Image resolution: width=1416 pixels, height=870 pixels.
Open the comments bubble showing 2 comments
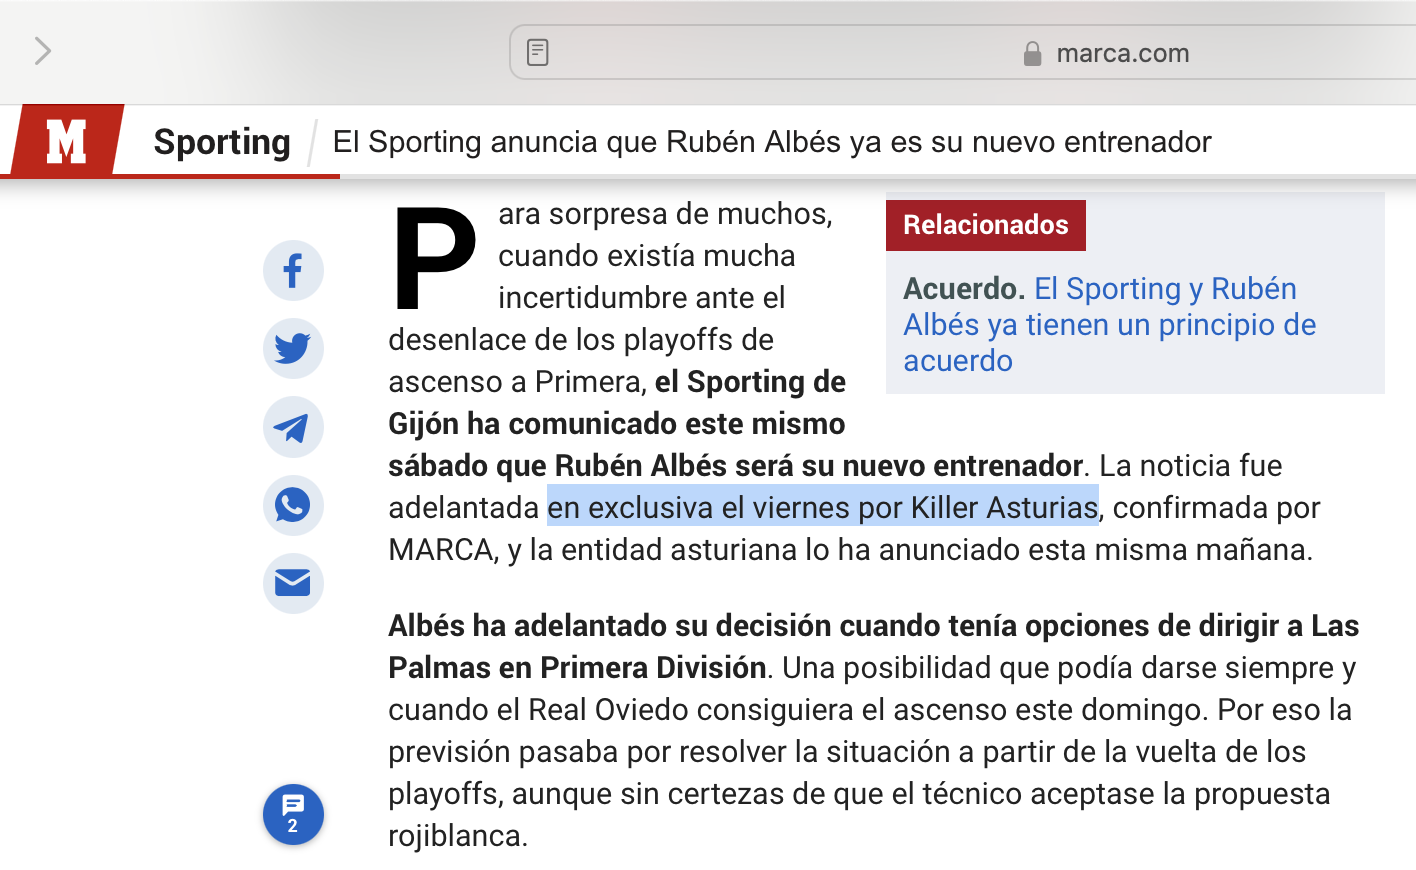293,814
